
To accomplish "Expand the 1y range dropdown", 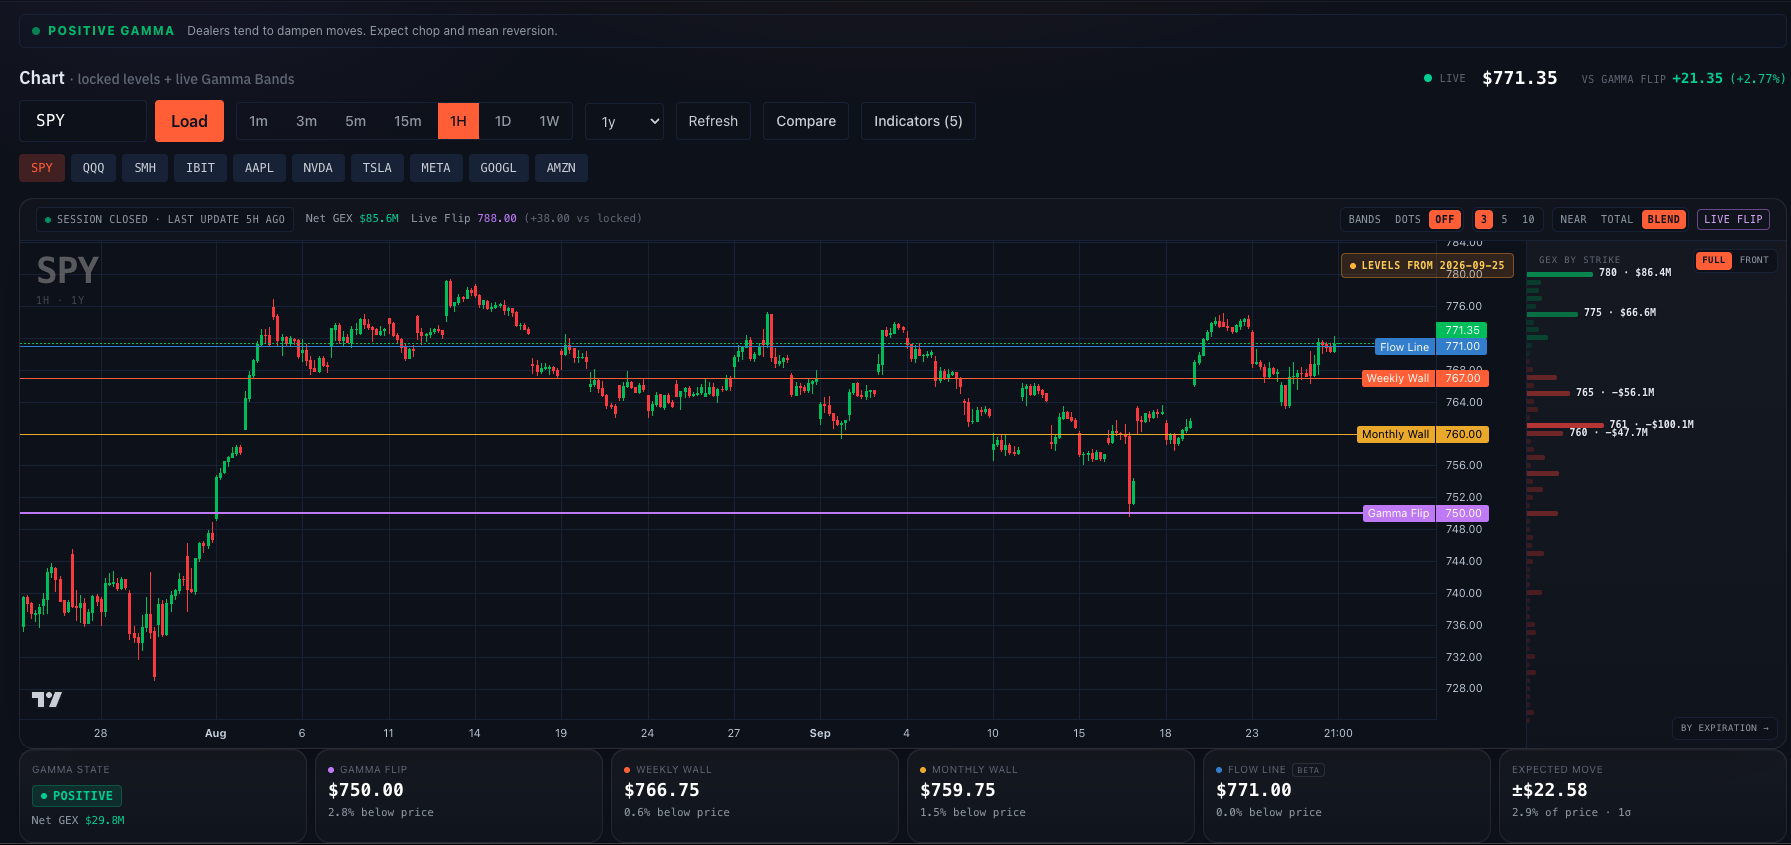I will point(624,121).
